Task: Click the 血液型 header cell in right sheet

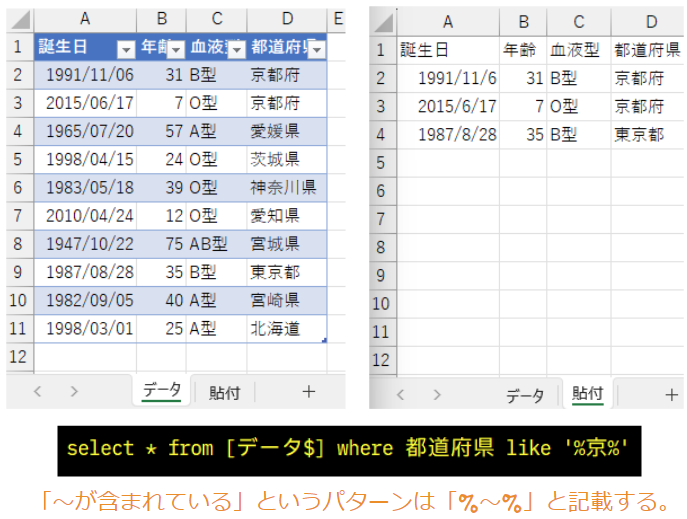Action: pos(579,50)
